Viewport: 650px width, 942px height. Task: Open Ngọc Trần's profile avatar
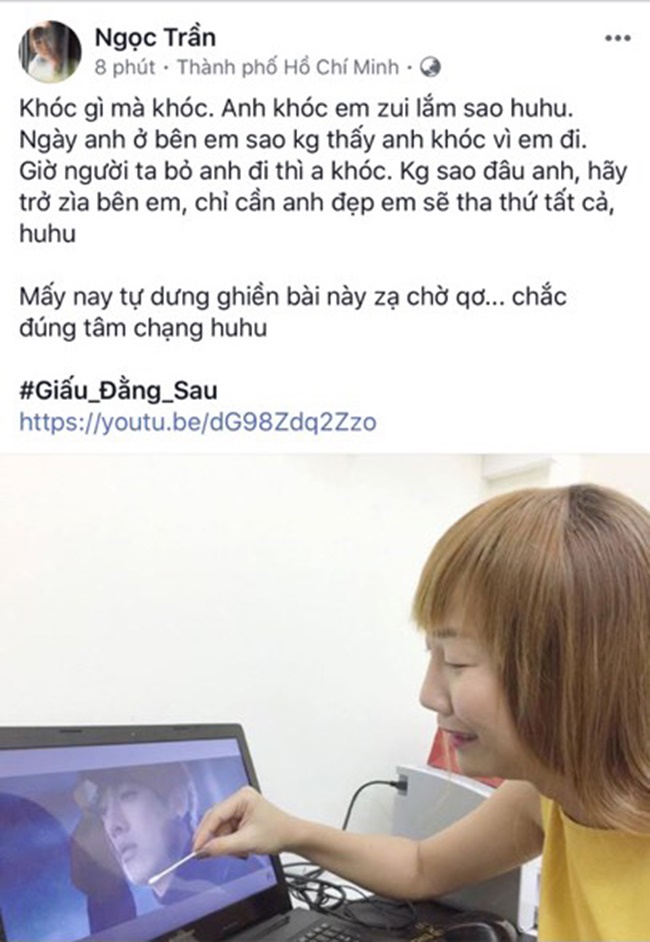point(49,51)
